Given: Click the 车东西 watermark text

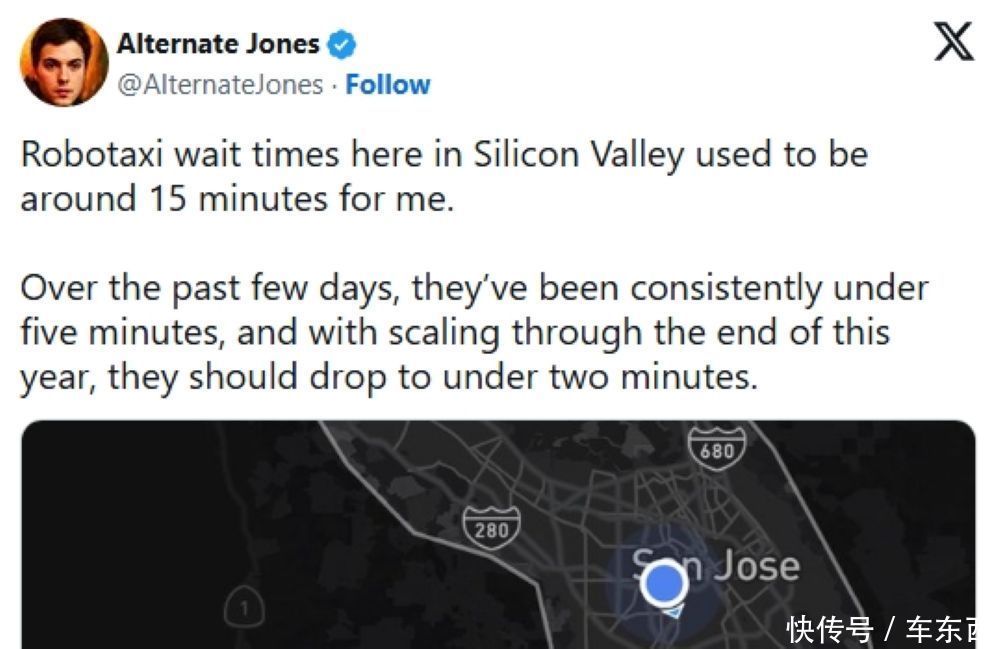Looking at the screenshot, I should tap(942, 630).
